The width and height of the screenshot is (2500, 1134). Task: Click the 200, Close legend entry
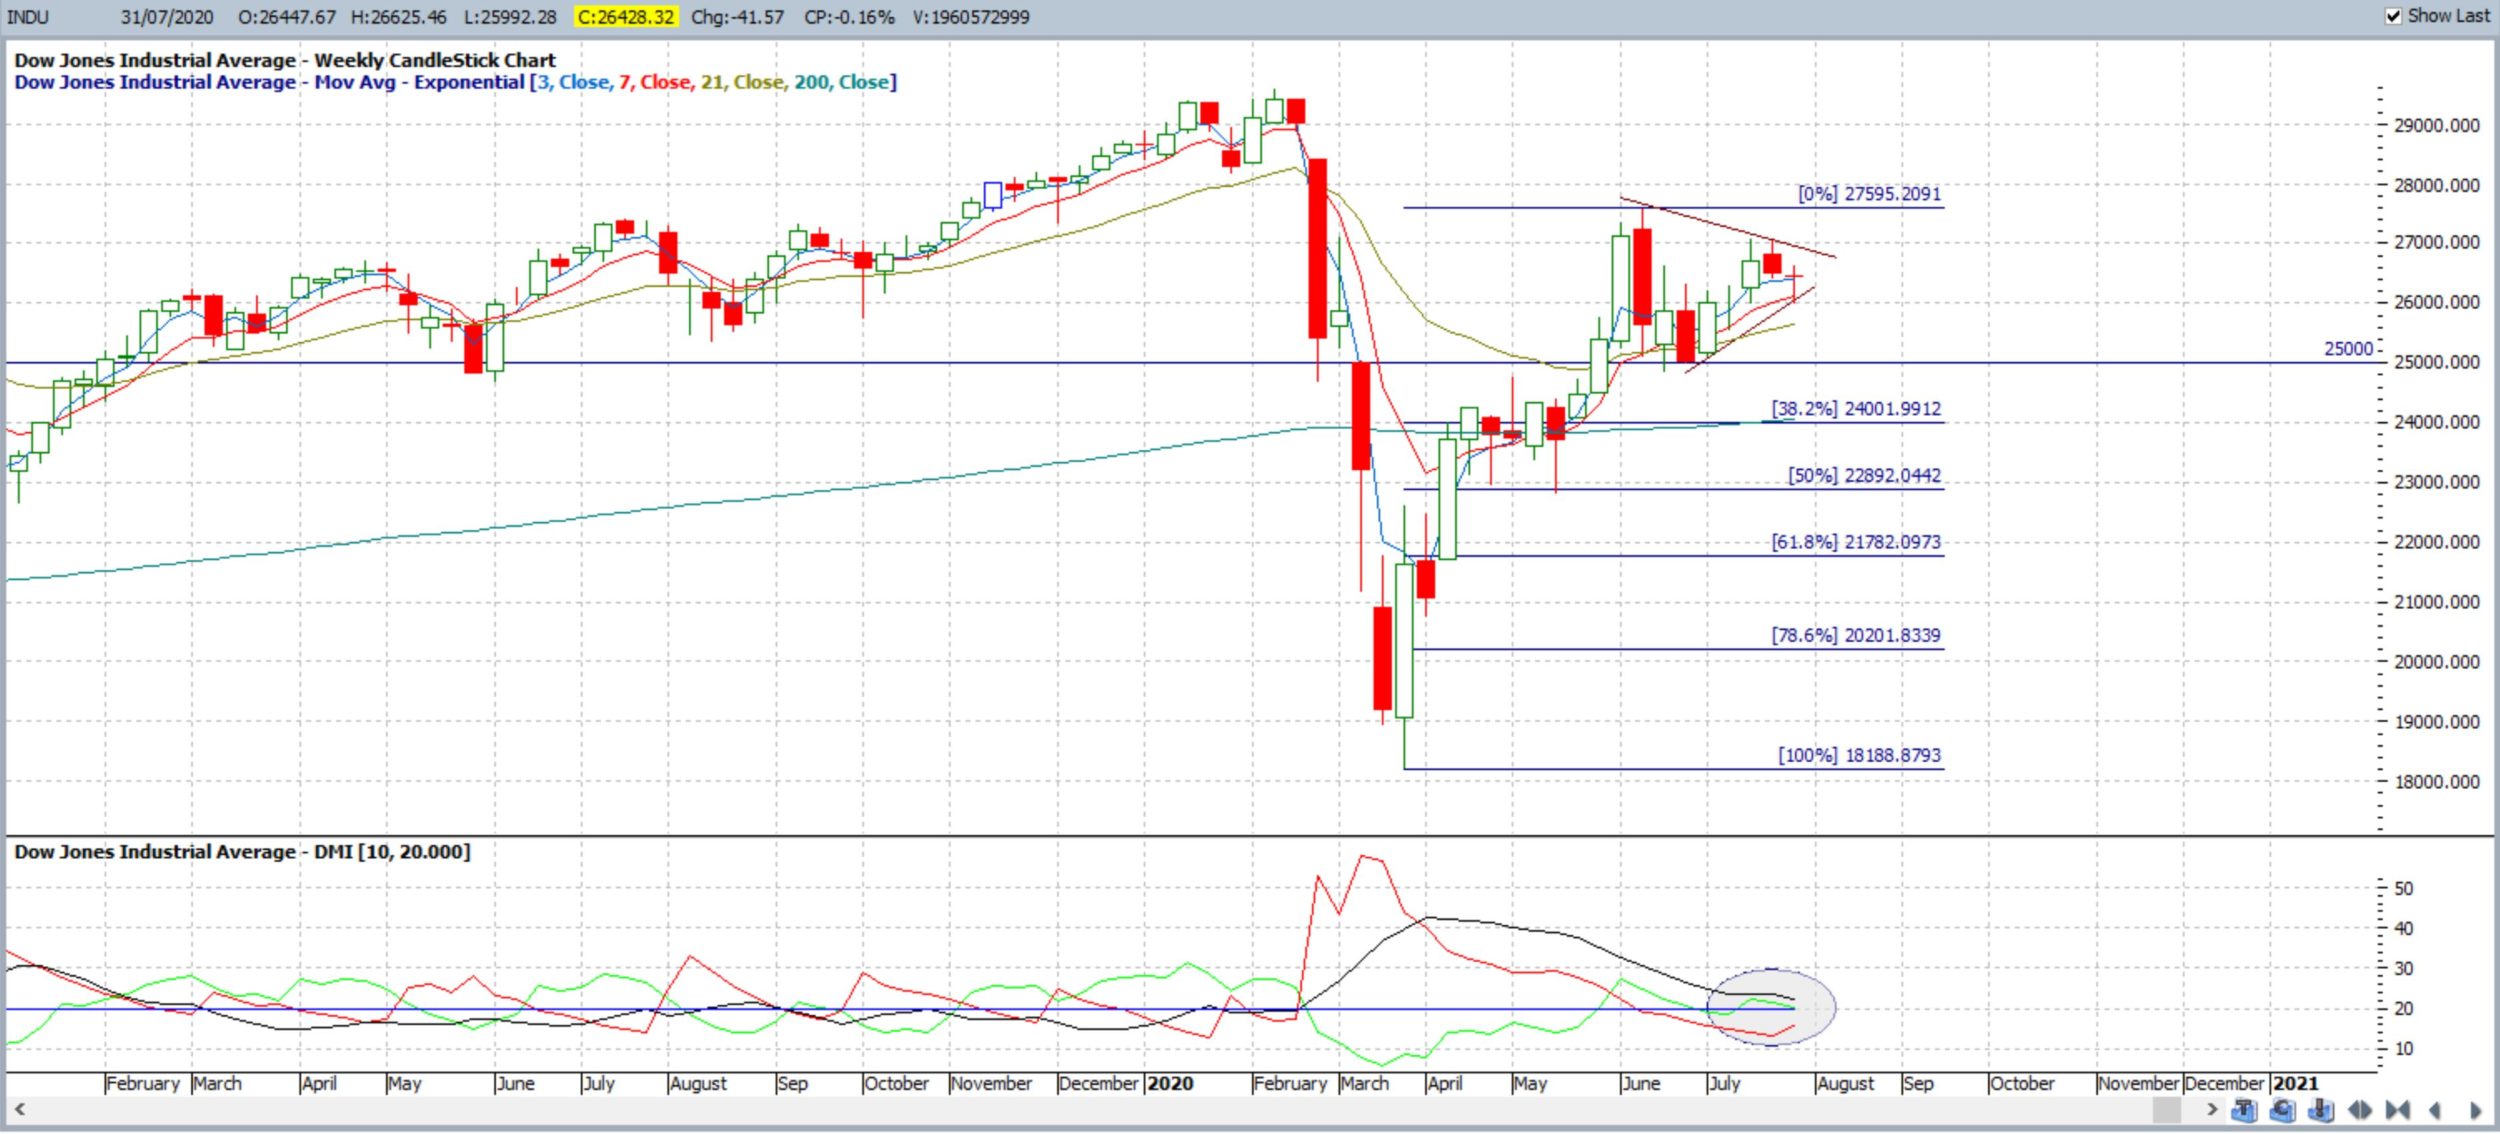click(x=842, y=82)
